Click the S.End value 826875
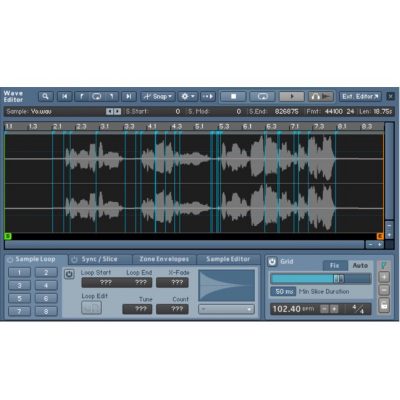Viewport: 400px width, 400px height. pos(286,112)
